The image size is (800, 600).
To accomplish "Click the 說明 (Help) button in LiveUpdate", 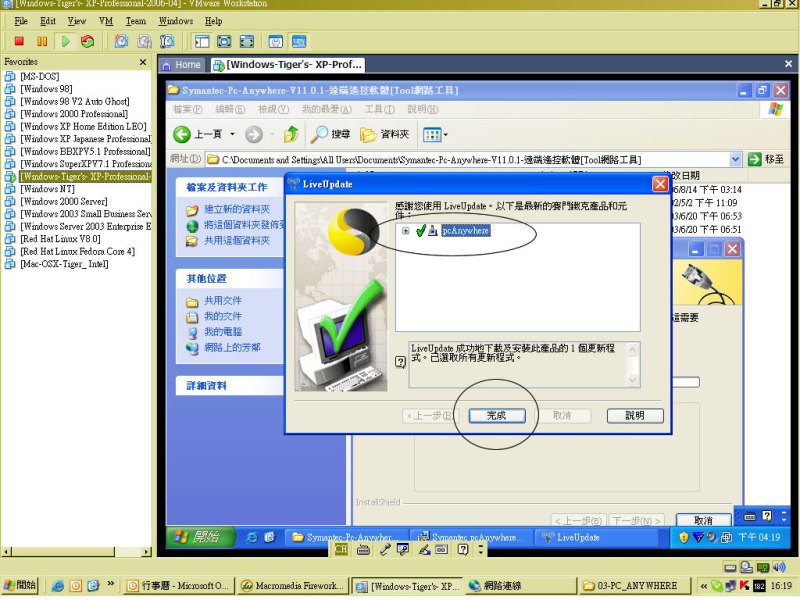I will point(635,415).
